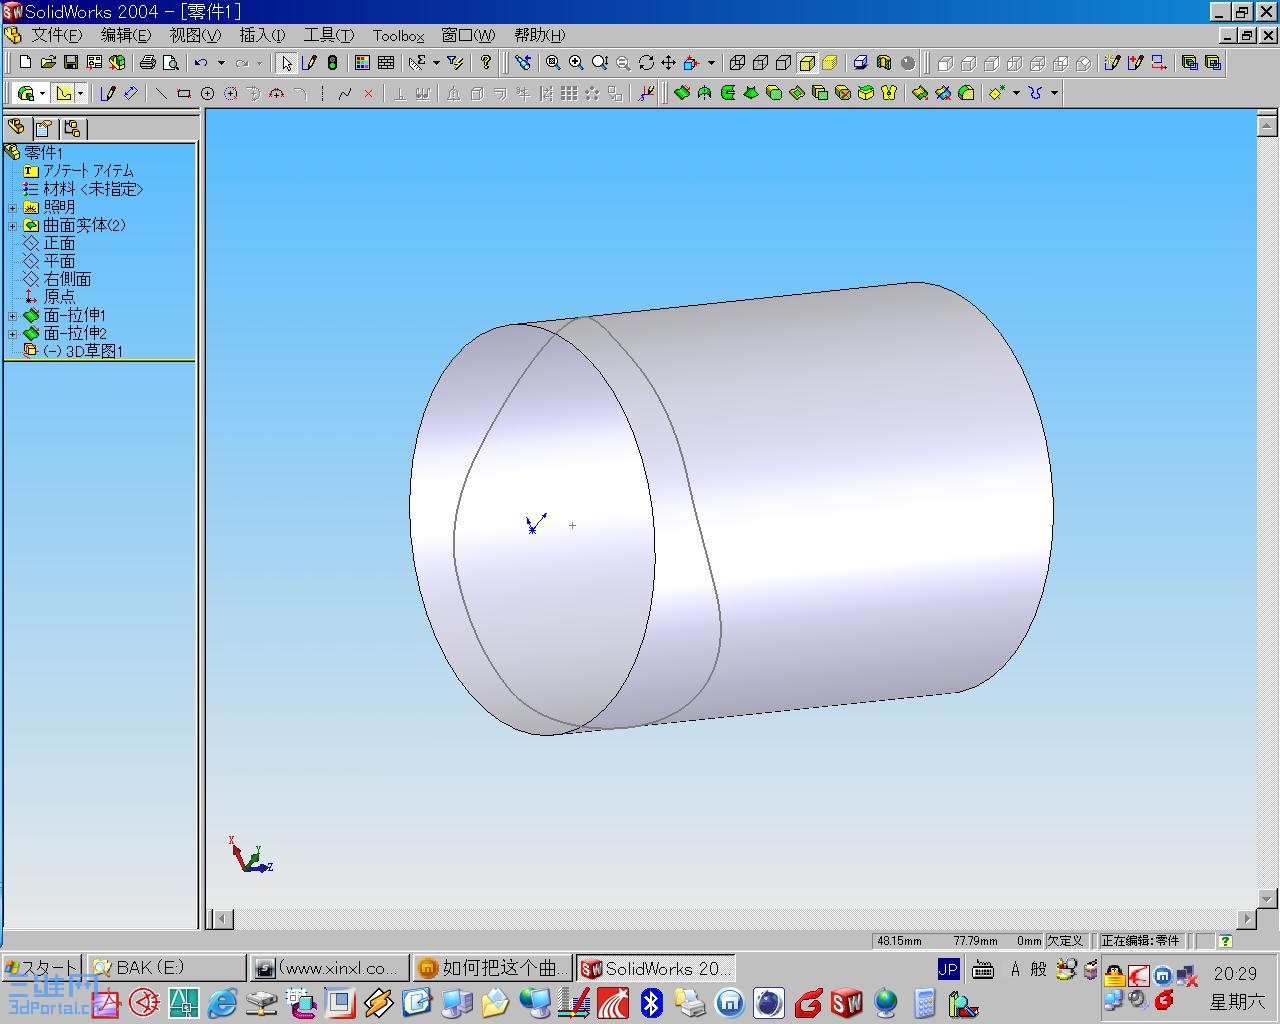Open the (www.xinxl.co... taskbar window
The height and width of the screenshot is (1024, 1280).
click(x=329, y=968)
